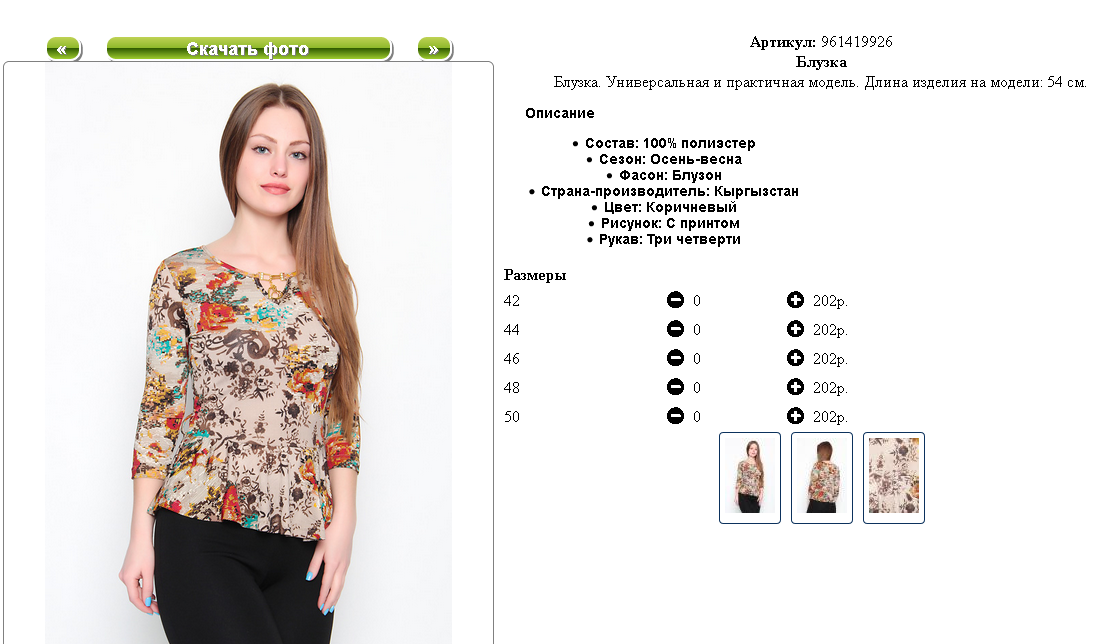Click the plus icon for size 42
This screenshot has height=644, width=1111.
click(x=795, y=300)
